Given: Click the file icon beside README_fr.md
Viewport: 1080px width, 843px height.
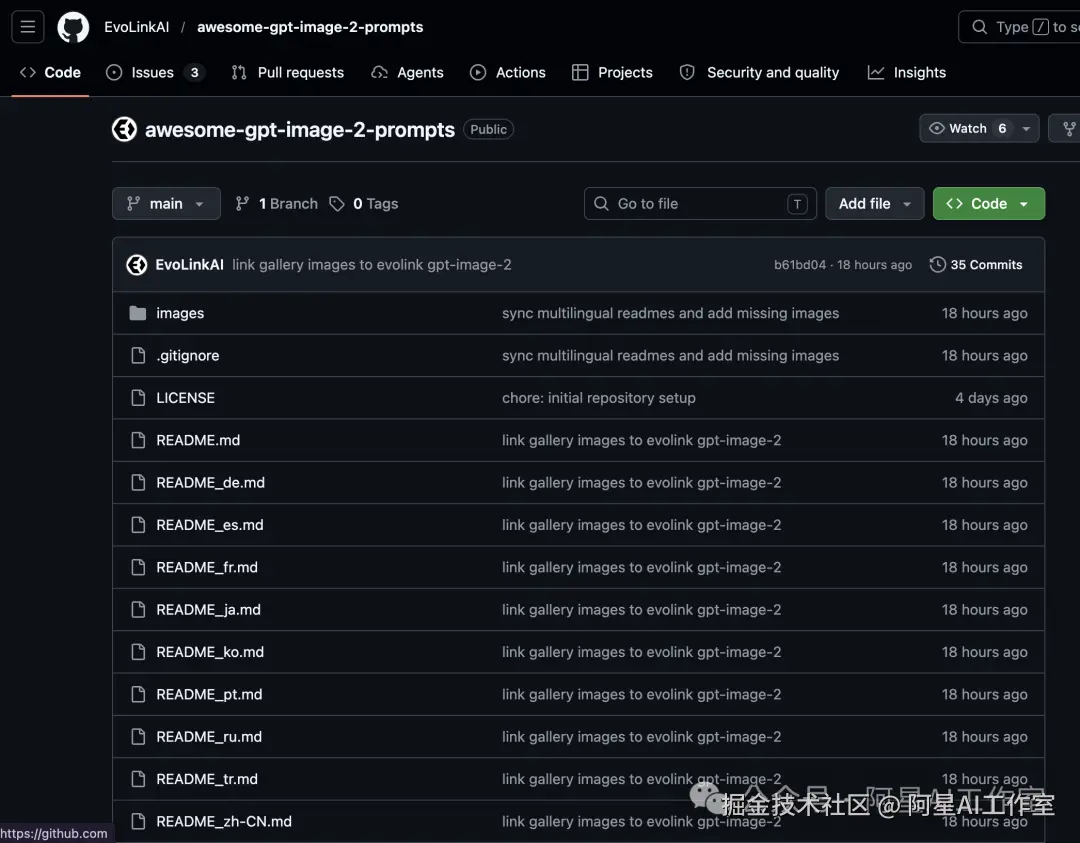Looking at the screenshot, I should coord(138,568).
